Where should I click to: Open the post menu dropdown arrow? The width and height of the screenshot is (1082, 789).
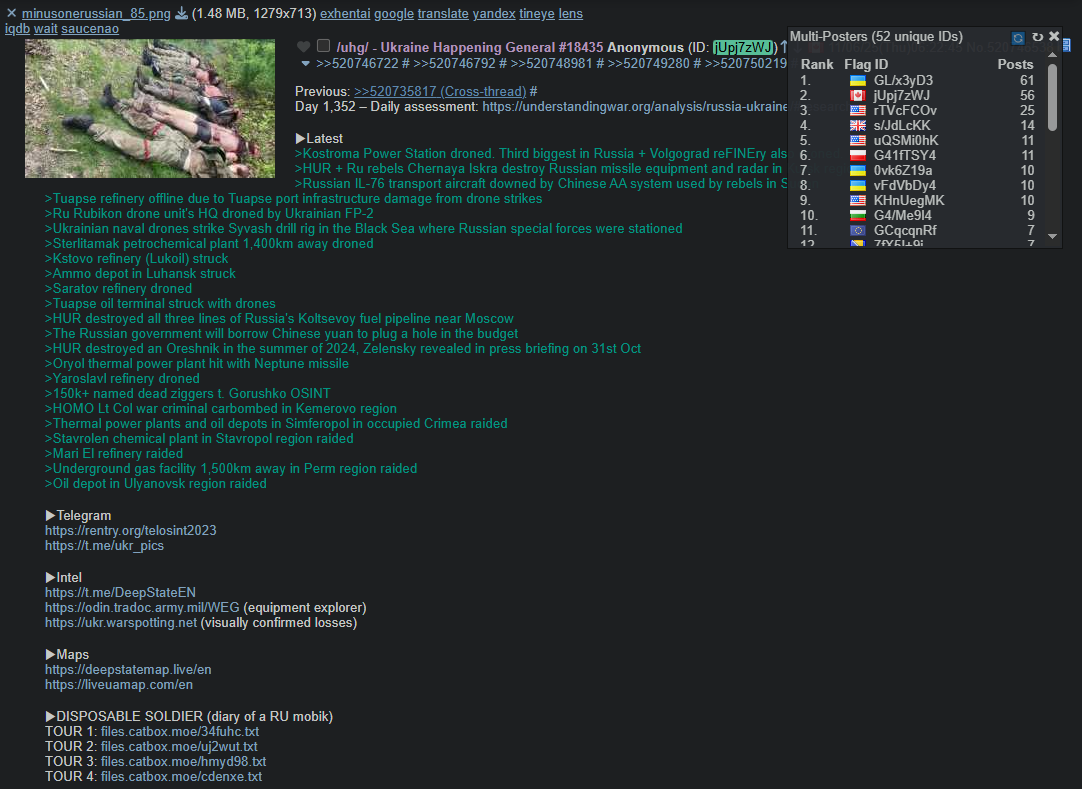[306, 64]
